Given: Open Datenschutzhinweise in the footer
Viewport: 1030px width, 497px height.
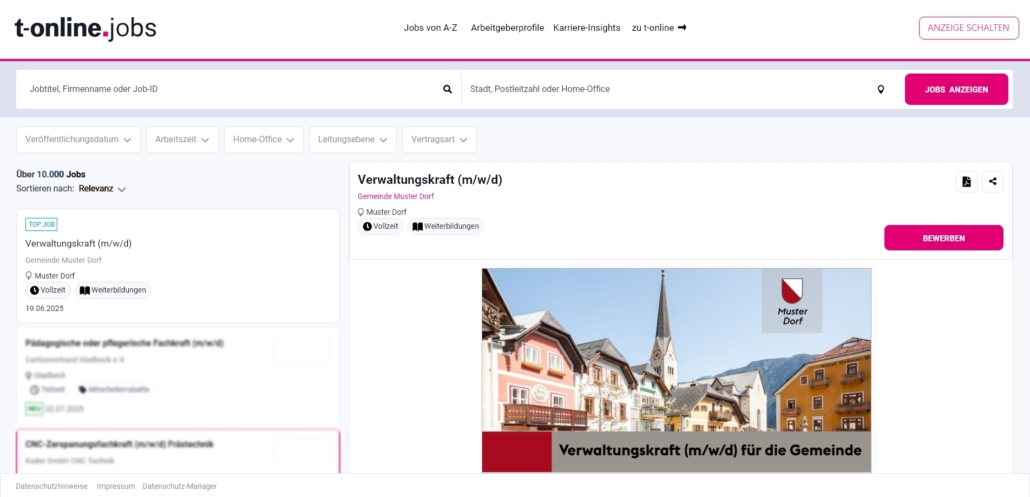Looking at the screenshot, I should pos(51,486).
